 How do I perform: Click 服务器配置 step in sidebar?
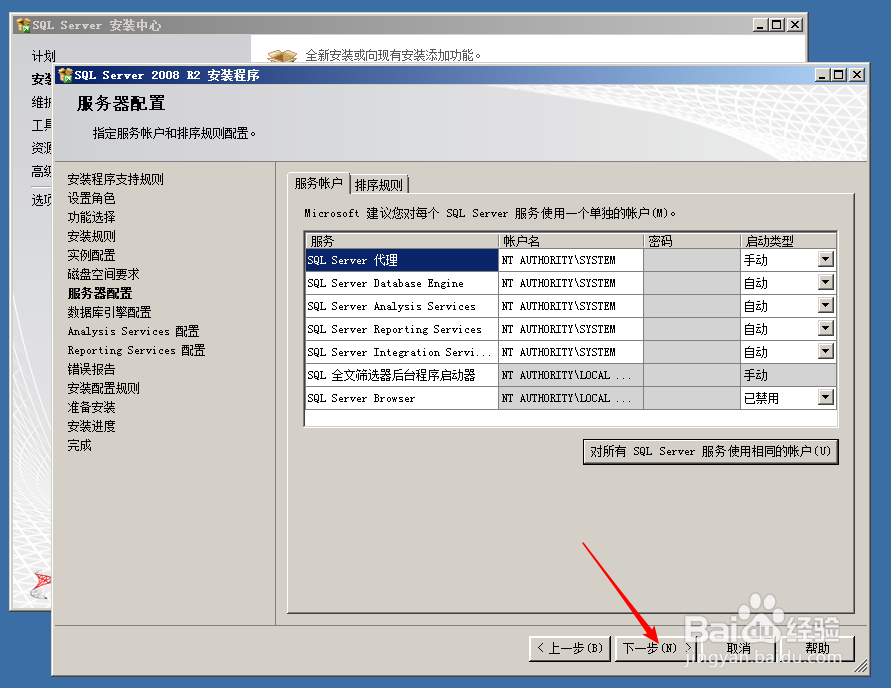pyautogui.click(x=100, y=293)
